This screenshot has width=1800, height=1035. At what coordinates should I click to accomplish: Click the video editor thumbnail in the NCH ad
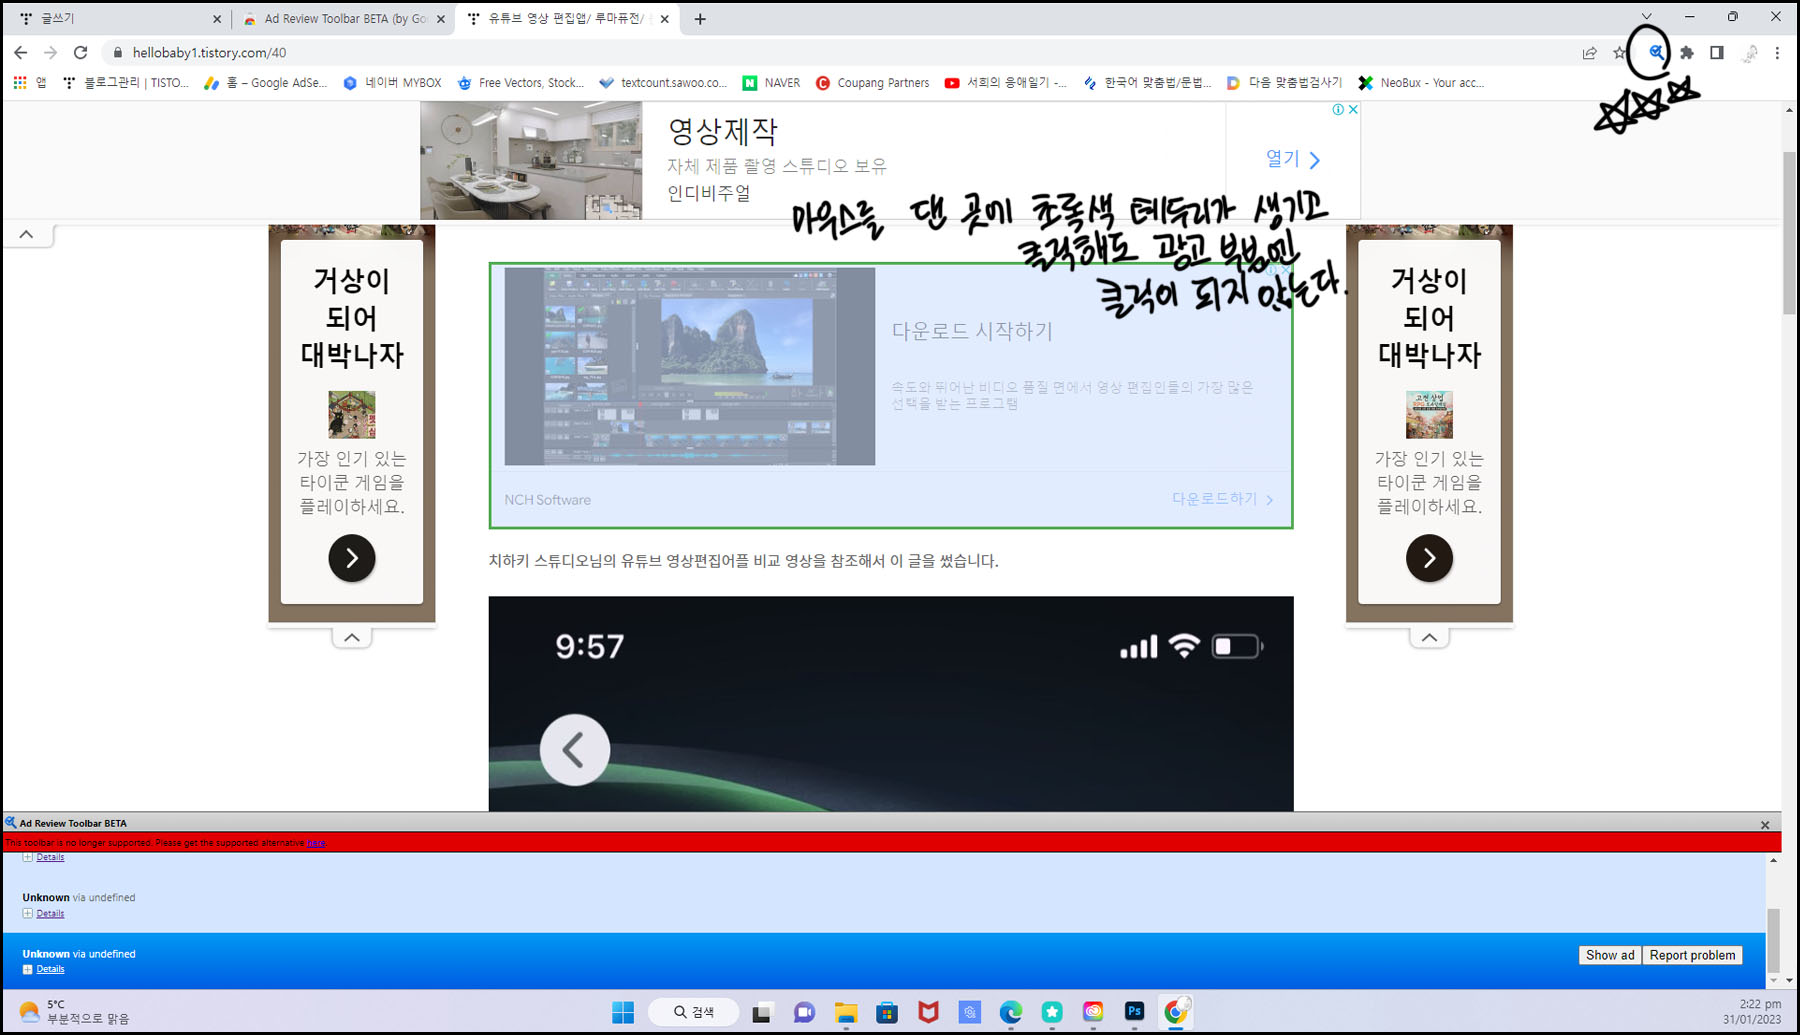pos(690,366)
